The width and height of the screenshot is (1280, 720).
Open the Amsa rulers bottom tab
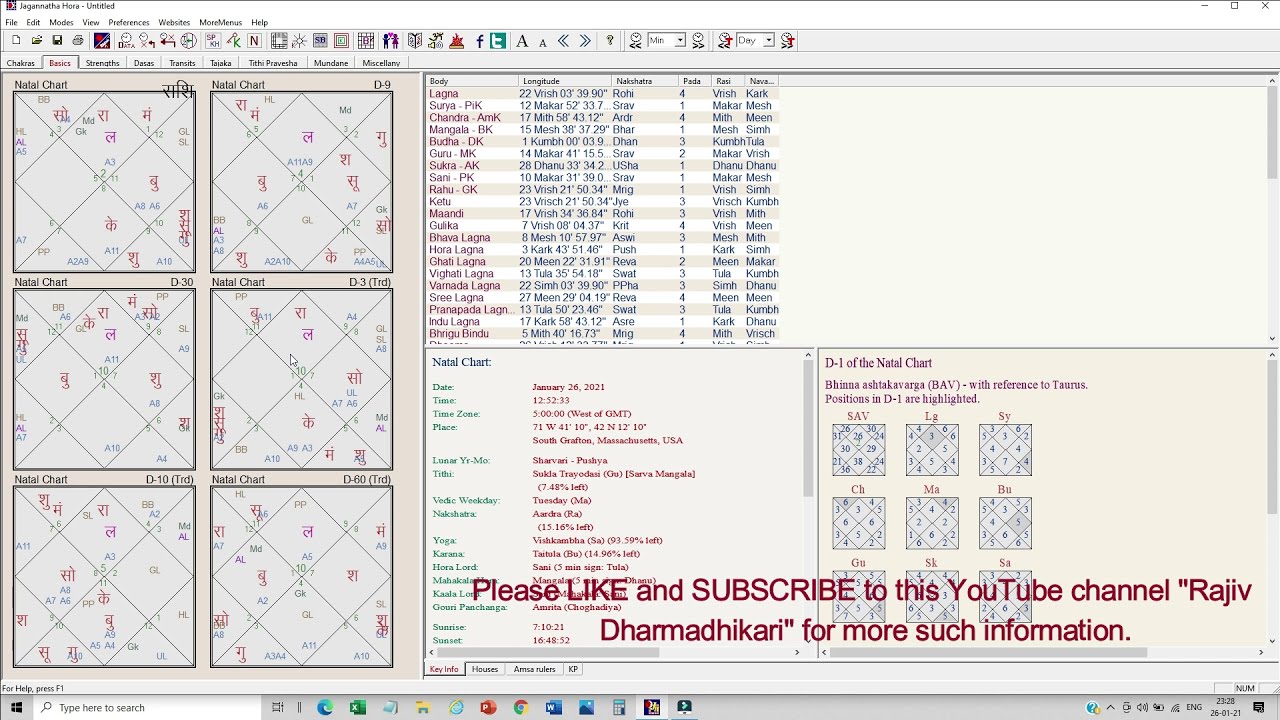point(534,669)
